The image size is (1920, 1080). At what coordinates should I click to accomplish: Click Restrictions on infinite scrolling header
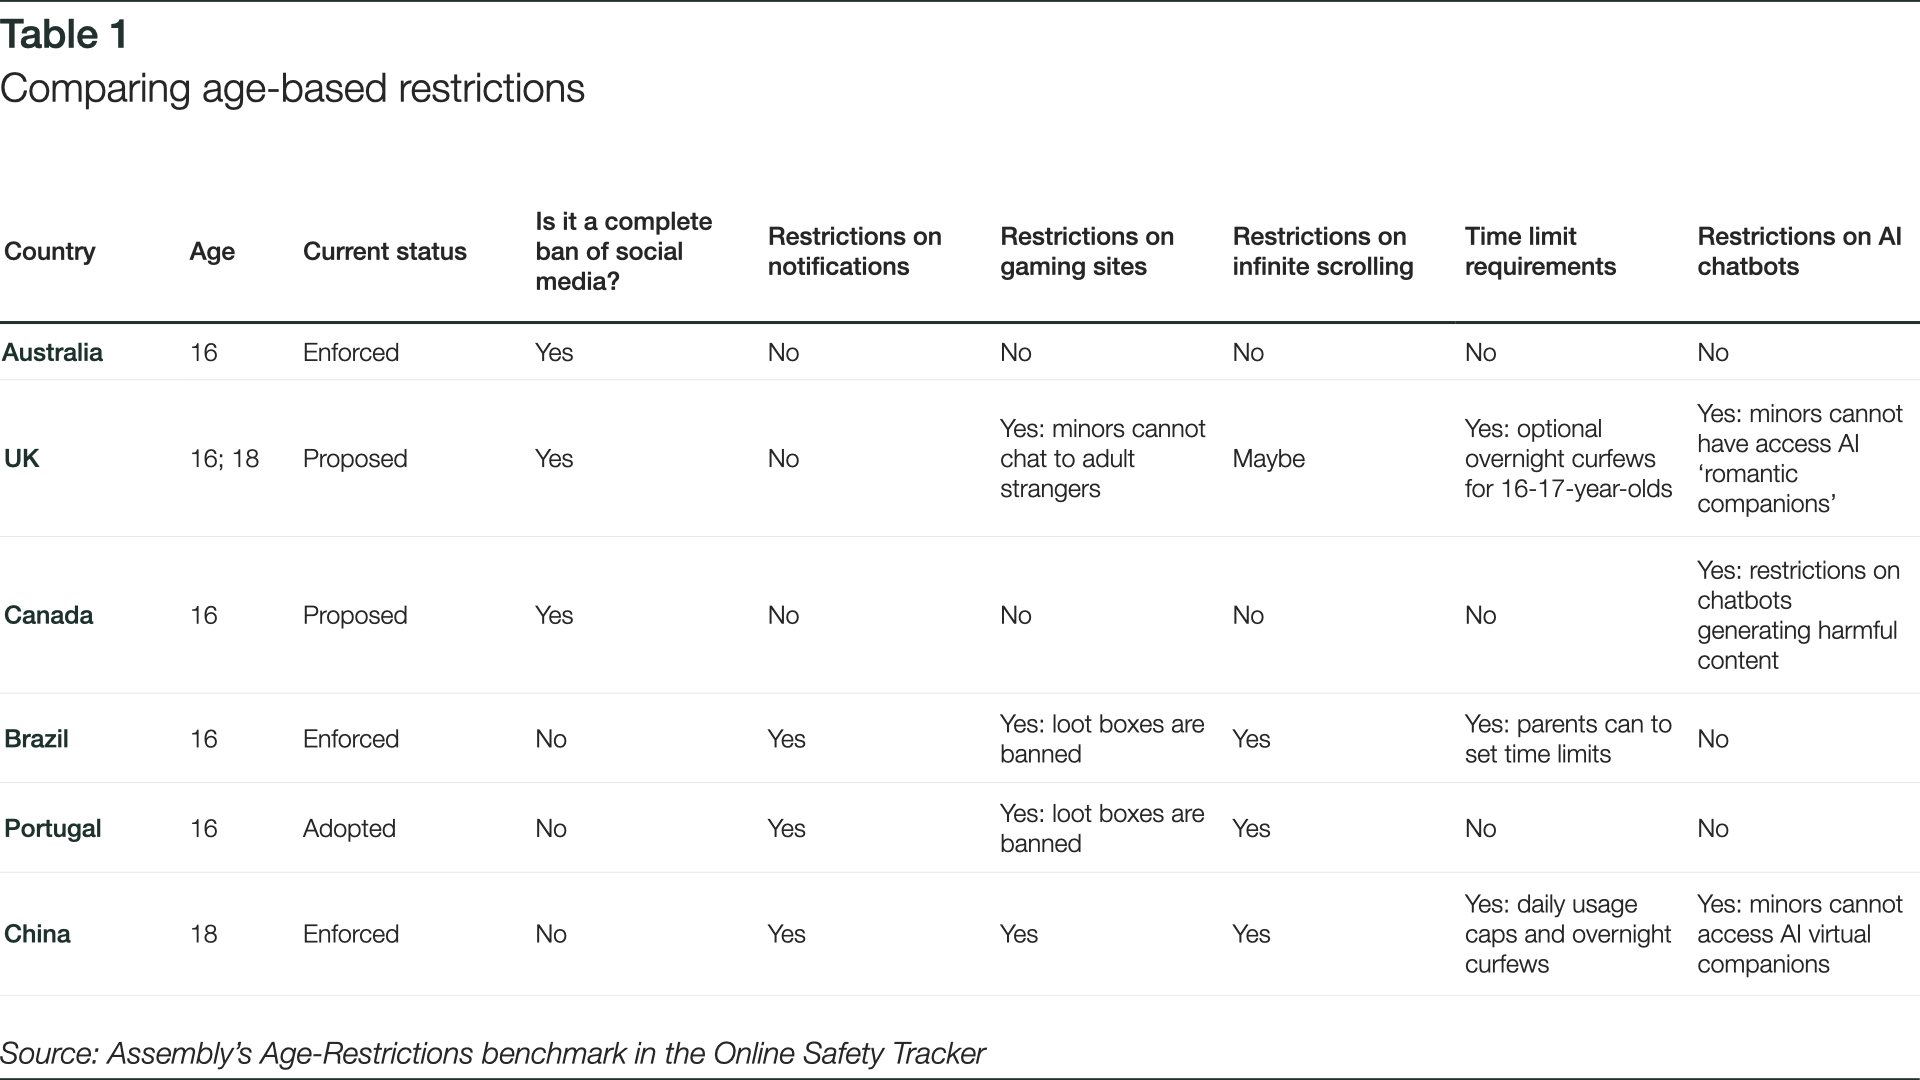point(1323,251)
